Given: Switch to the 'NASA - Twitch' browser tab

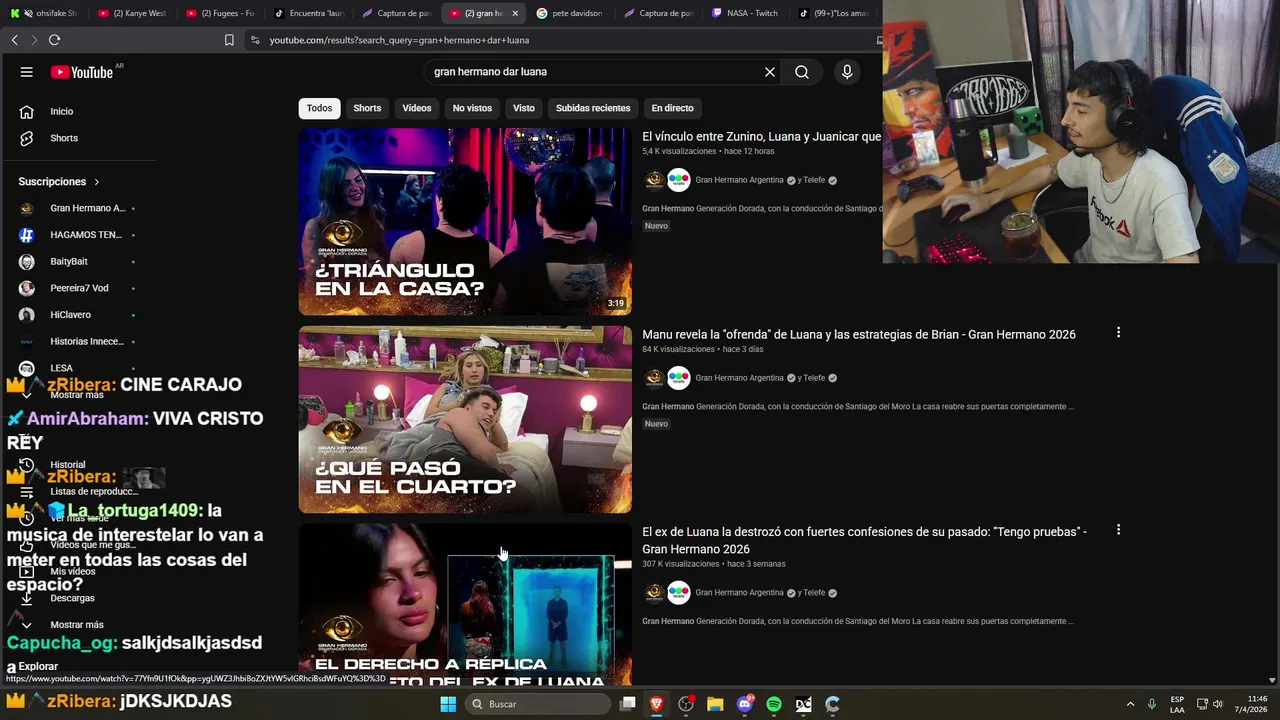Looking at the screenshot, I should [x=745, y=13].
